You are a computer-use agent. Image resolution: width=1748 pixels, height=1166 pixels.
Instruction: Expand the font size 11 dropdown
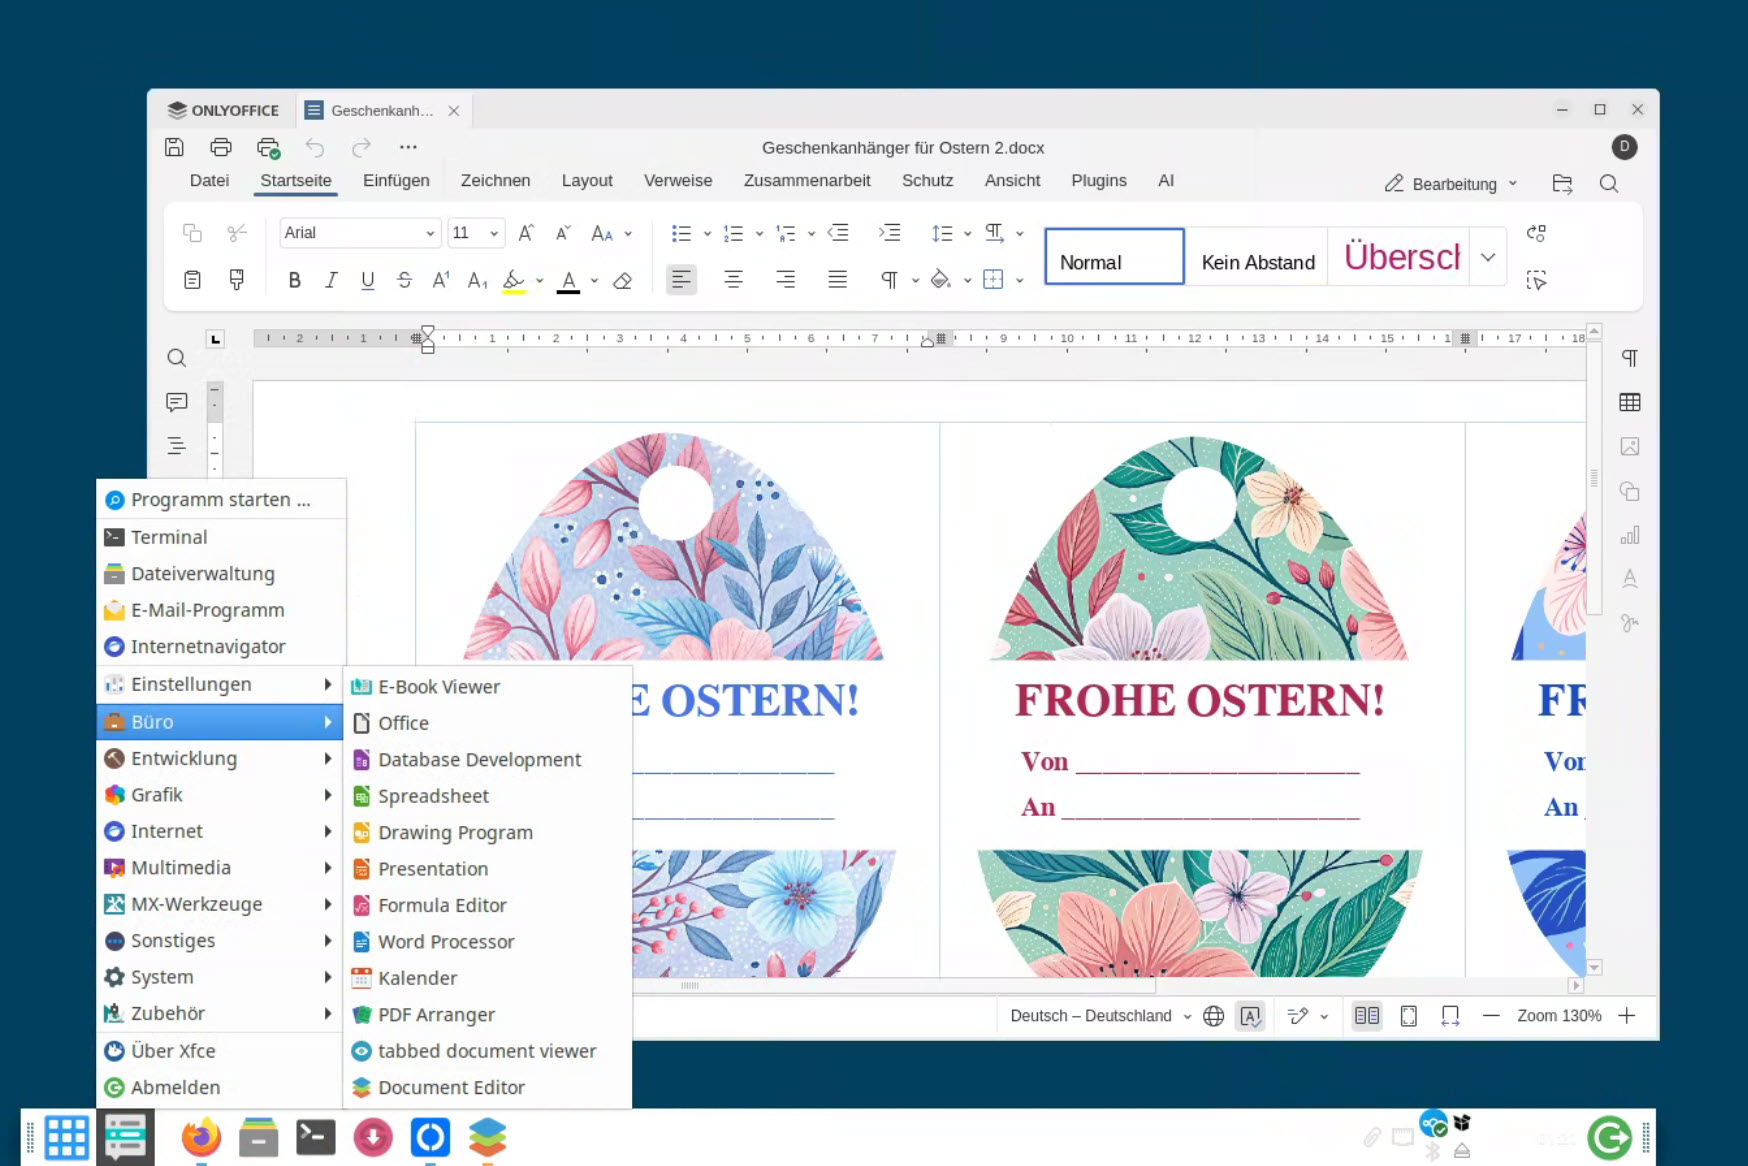pyautogui.click(x=493, y=233)
